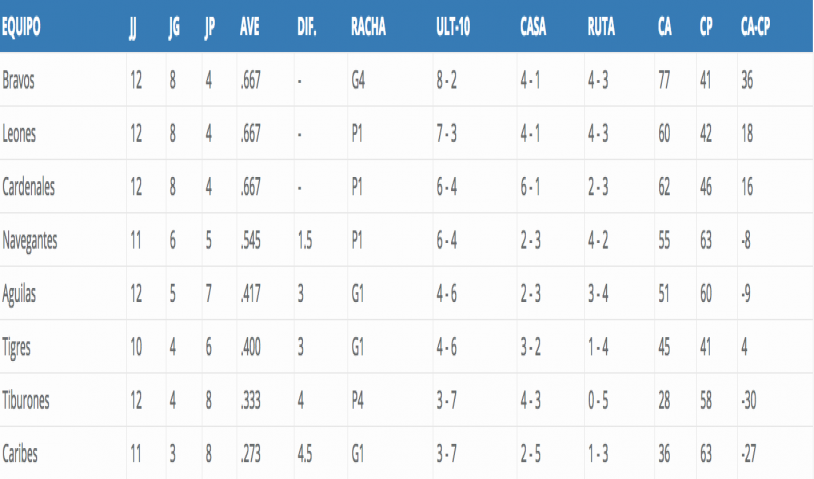Image resolution: width=814 pixels, height=479 pixels.
Task: Select the Tigres team name
Action: 17,347
